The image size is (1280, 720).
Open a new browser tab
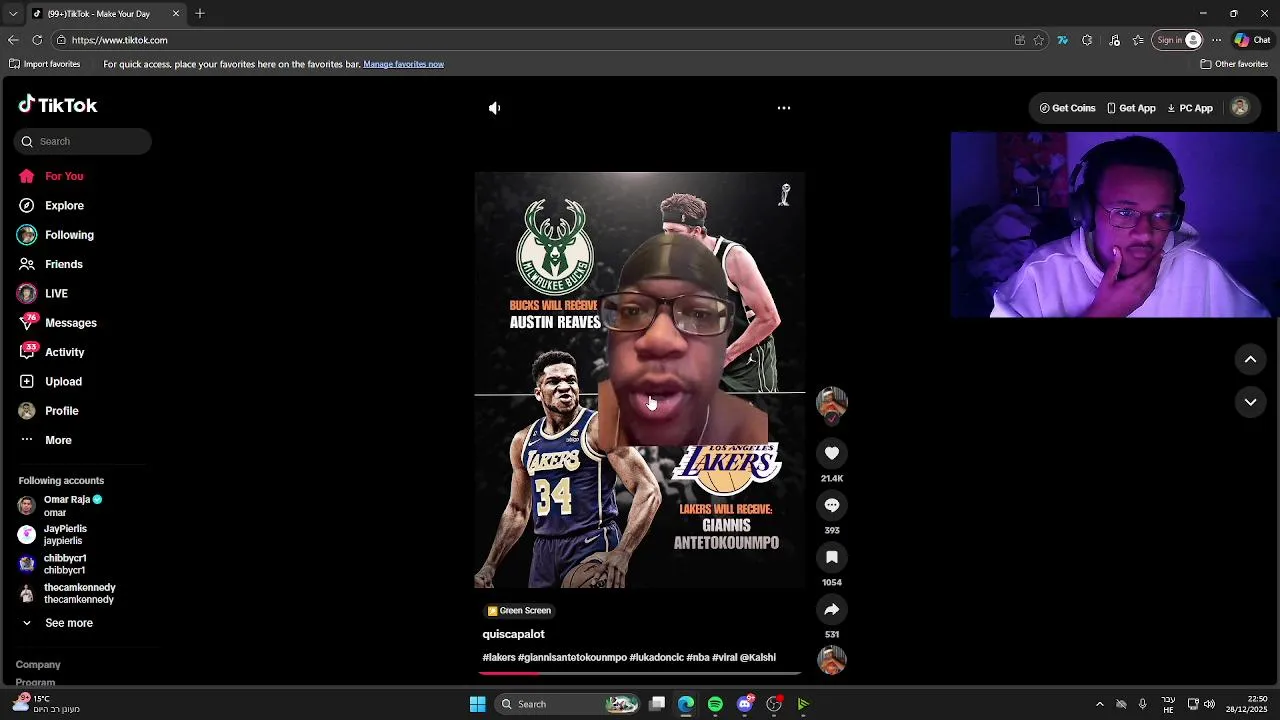[x=200, y=13]
